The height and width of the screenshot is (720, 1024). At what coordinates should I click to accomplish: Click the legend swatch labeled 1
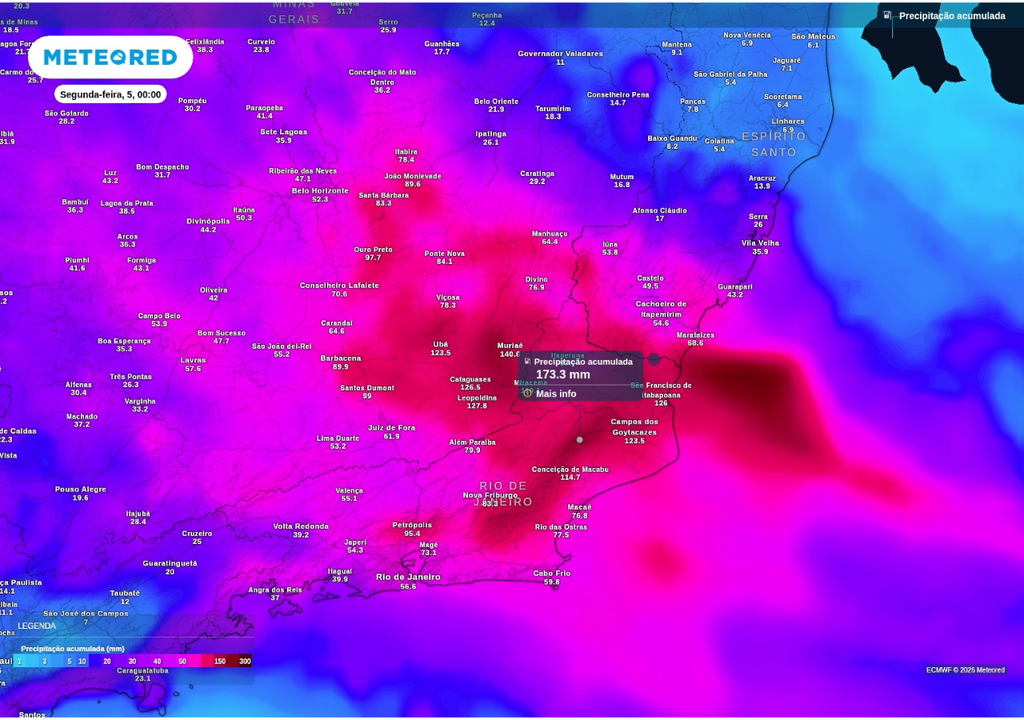[20, 661]
